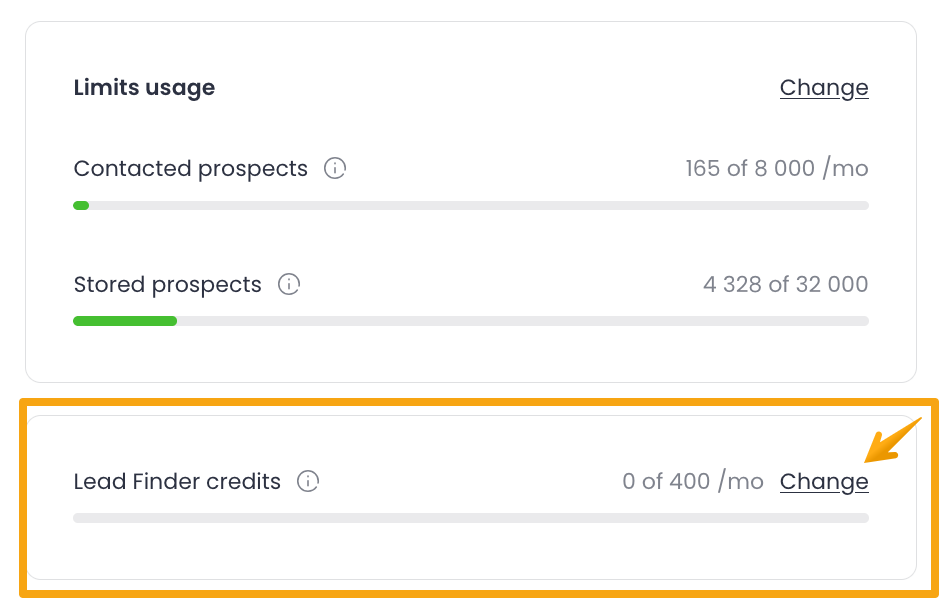Click the Limits usage heading
952x610 pixels.
[x=144, y=88]
